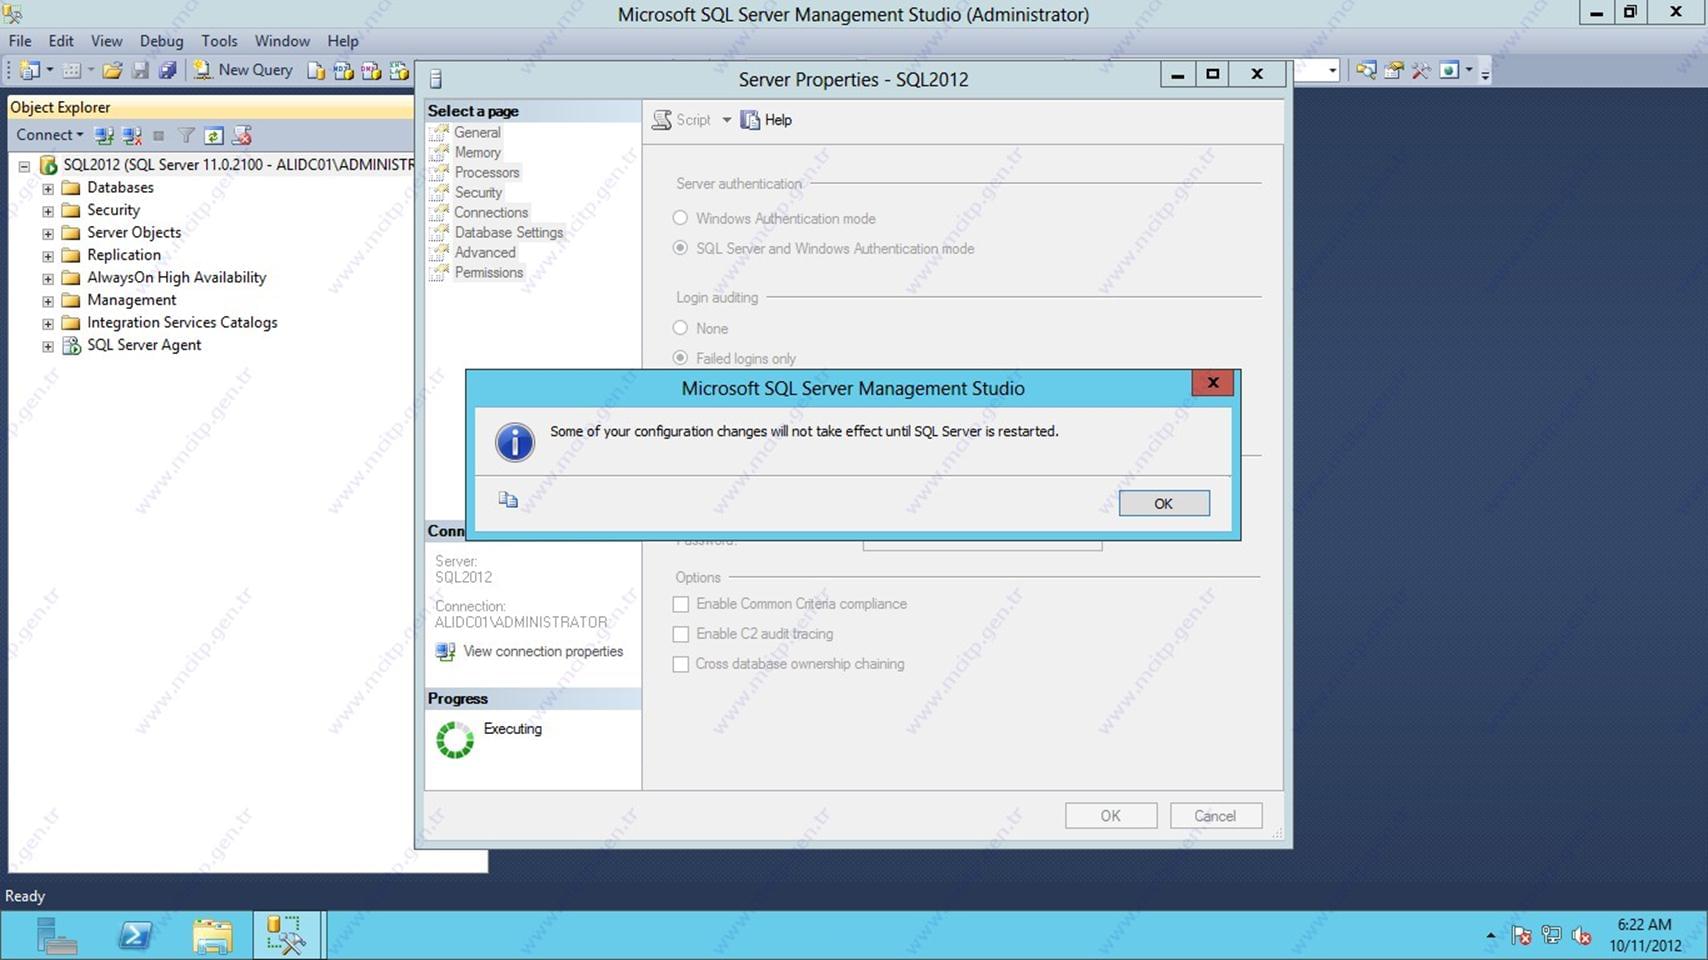Click the Toolbox wrench and hammer icon
Image resolution: width=1708 pixels, height=960 pixels.
[1421, 70]
